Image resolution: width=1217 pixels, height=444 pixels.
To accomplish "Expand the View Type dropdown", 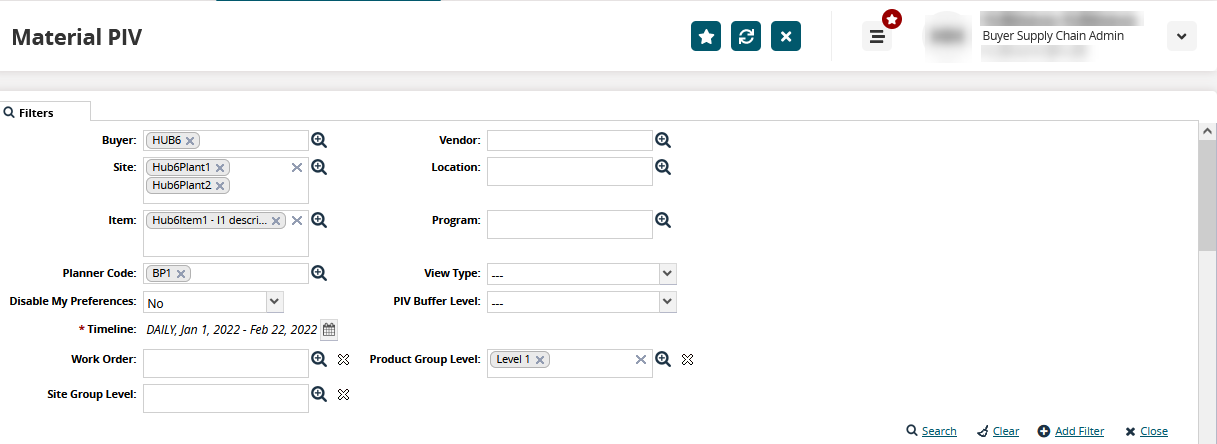I will [x=667, y=274].
